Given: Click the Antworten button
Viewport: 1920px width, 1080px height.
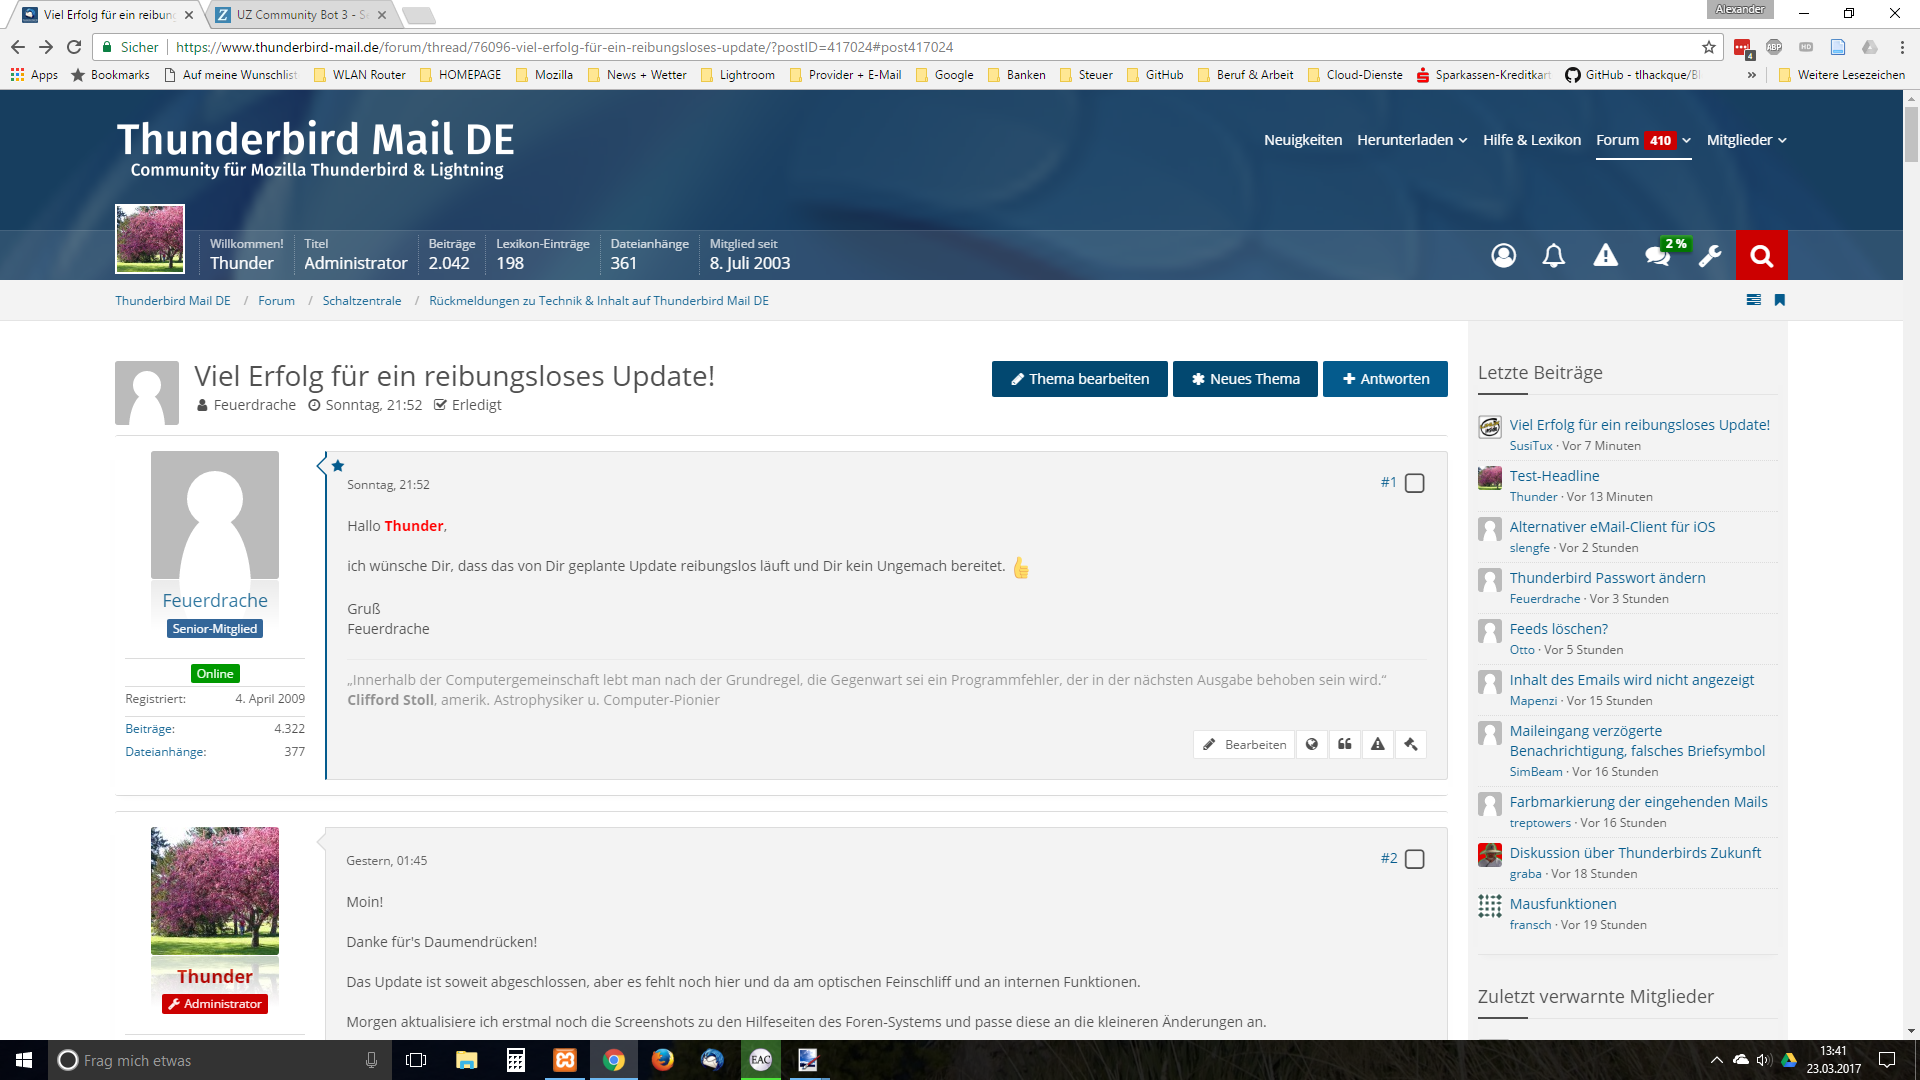Looking at the screenshot, I should [1385, 379].
